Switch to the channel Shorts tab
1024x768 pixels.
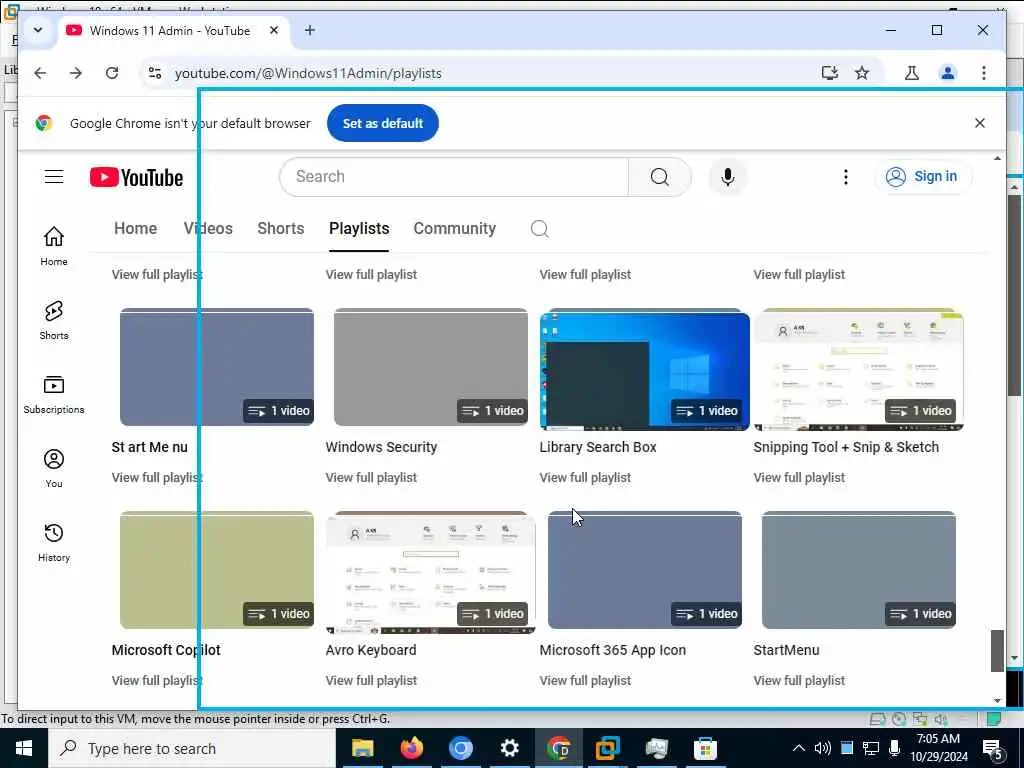[281, 229]
